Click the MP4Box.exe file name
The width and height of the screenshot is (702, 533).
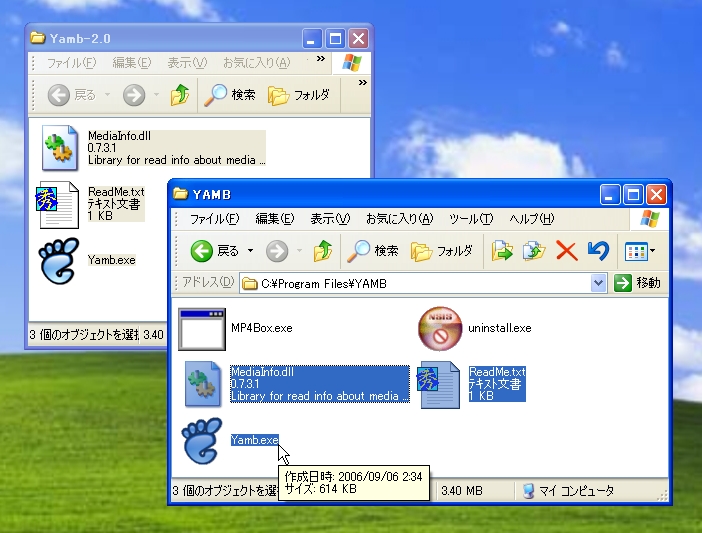261,328
